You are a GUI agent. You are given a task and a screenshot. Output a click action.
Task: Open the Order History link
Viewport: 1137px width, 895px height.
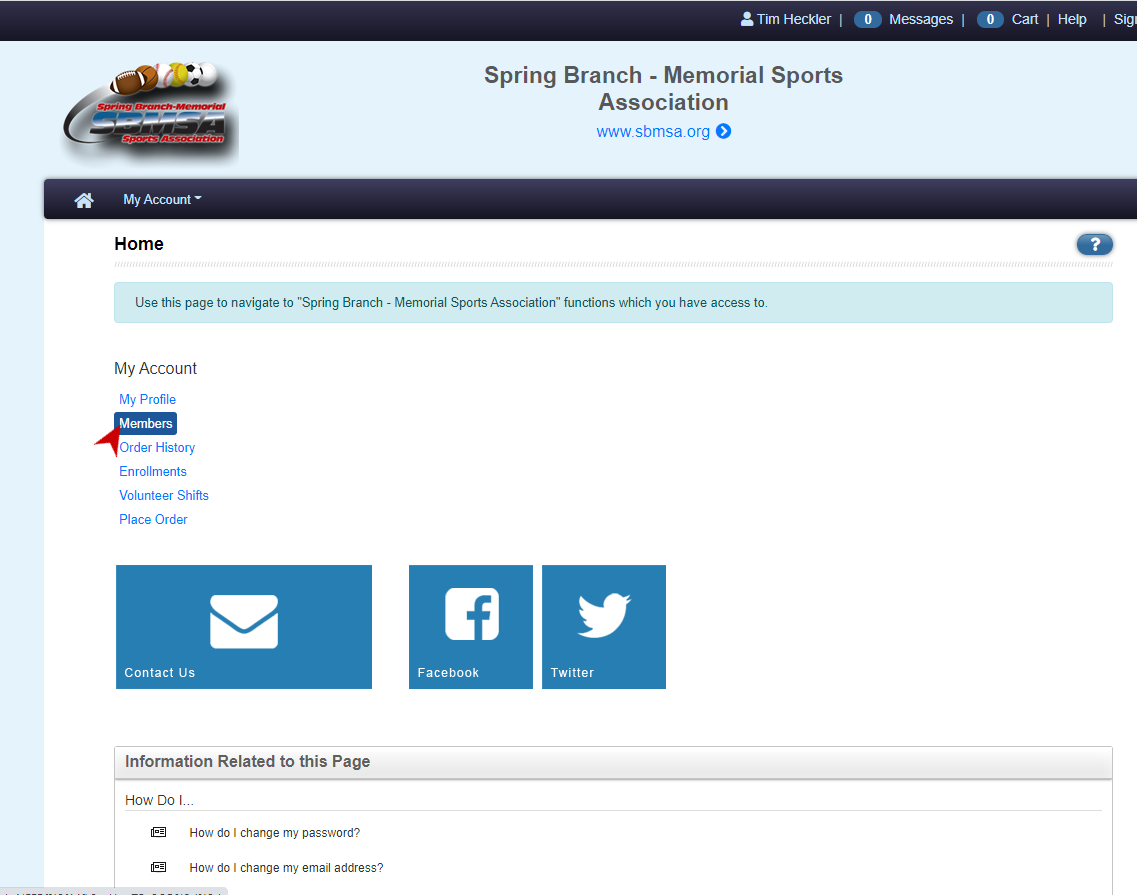click(157, 447)
